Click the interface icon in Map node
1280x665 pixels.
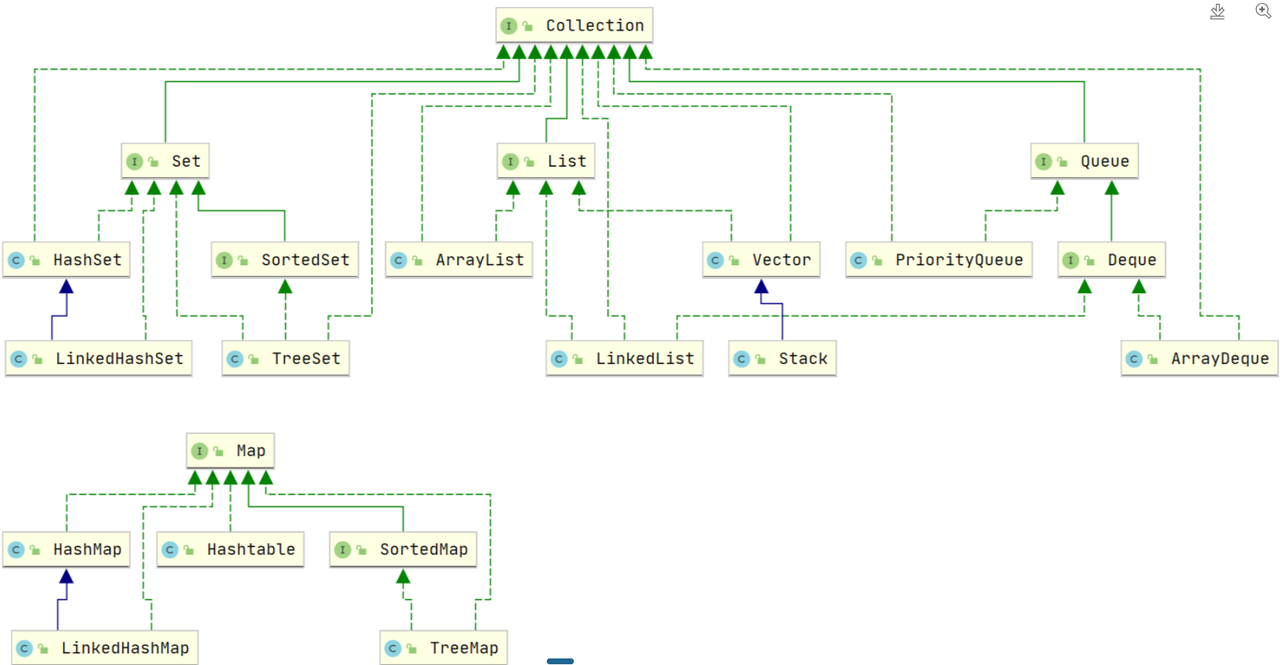(199, 451)
